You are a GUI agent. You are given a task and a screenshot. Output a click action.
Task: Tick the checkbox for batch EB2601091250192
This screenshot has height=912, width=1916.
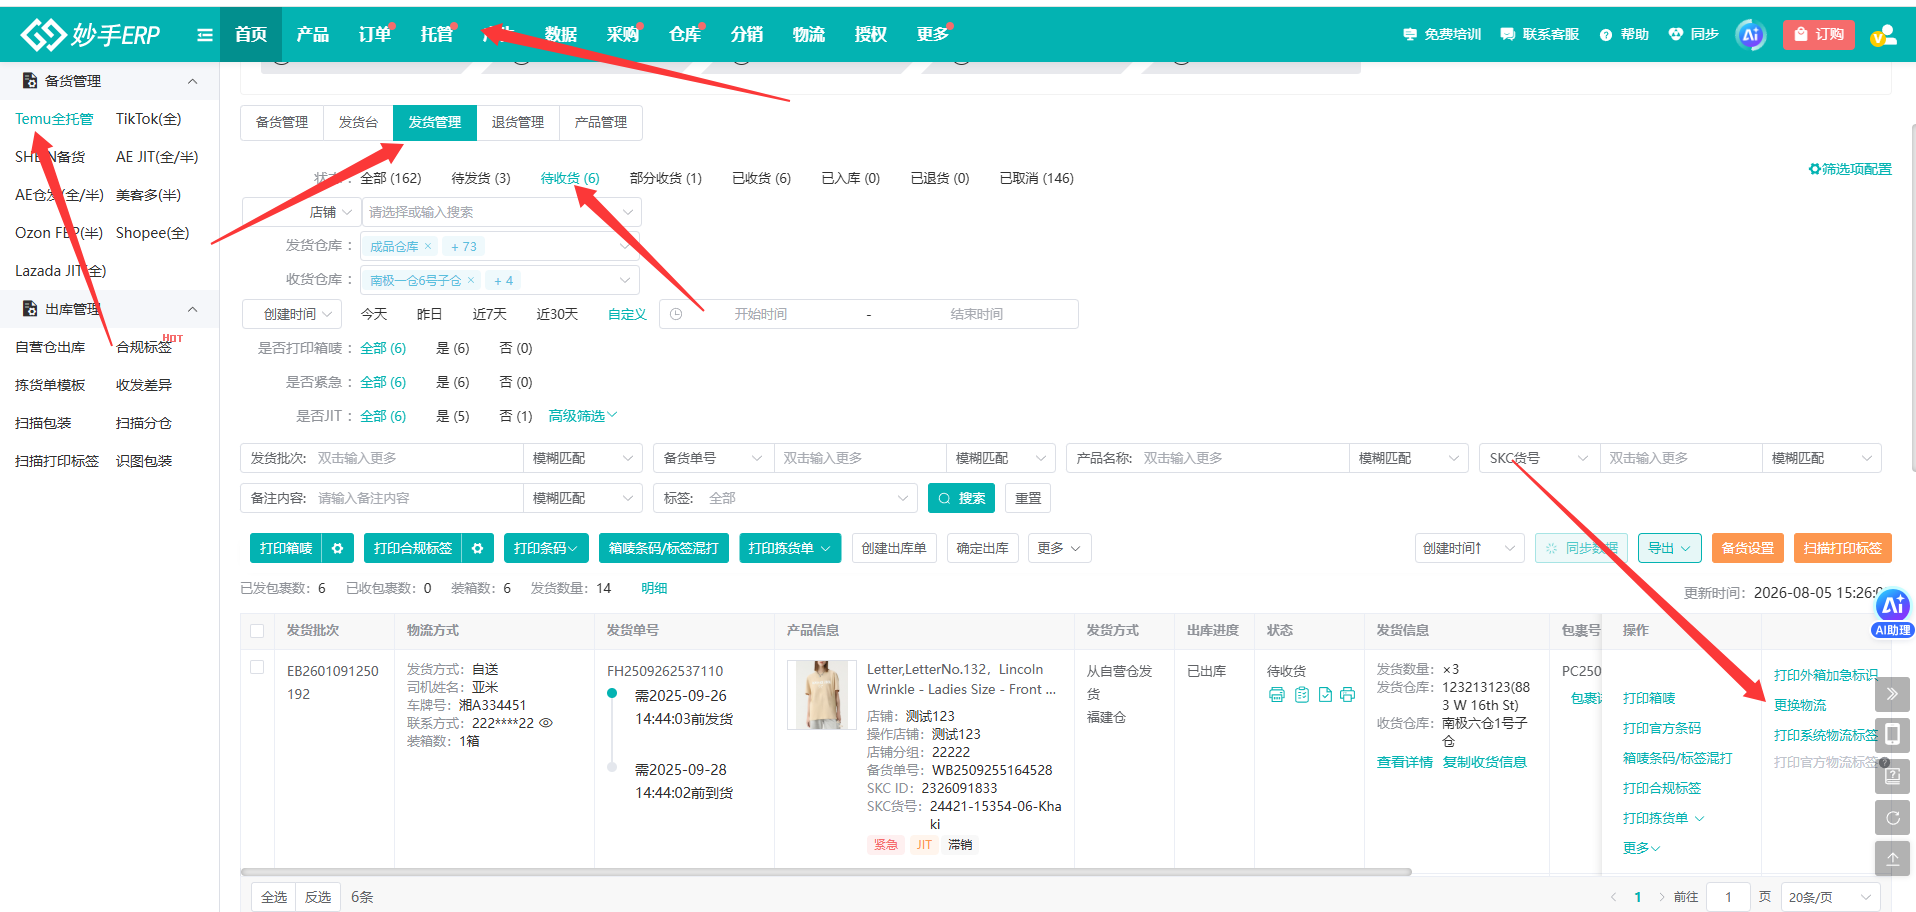coord(257,667)
